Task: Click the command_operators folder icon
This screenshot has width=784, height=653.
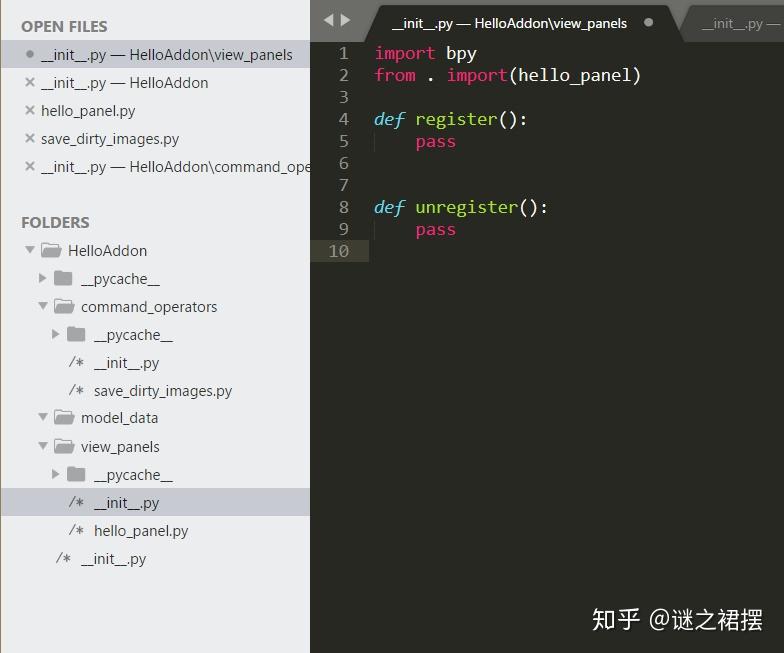Action: [x=64, y=306]
